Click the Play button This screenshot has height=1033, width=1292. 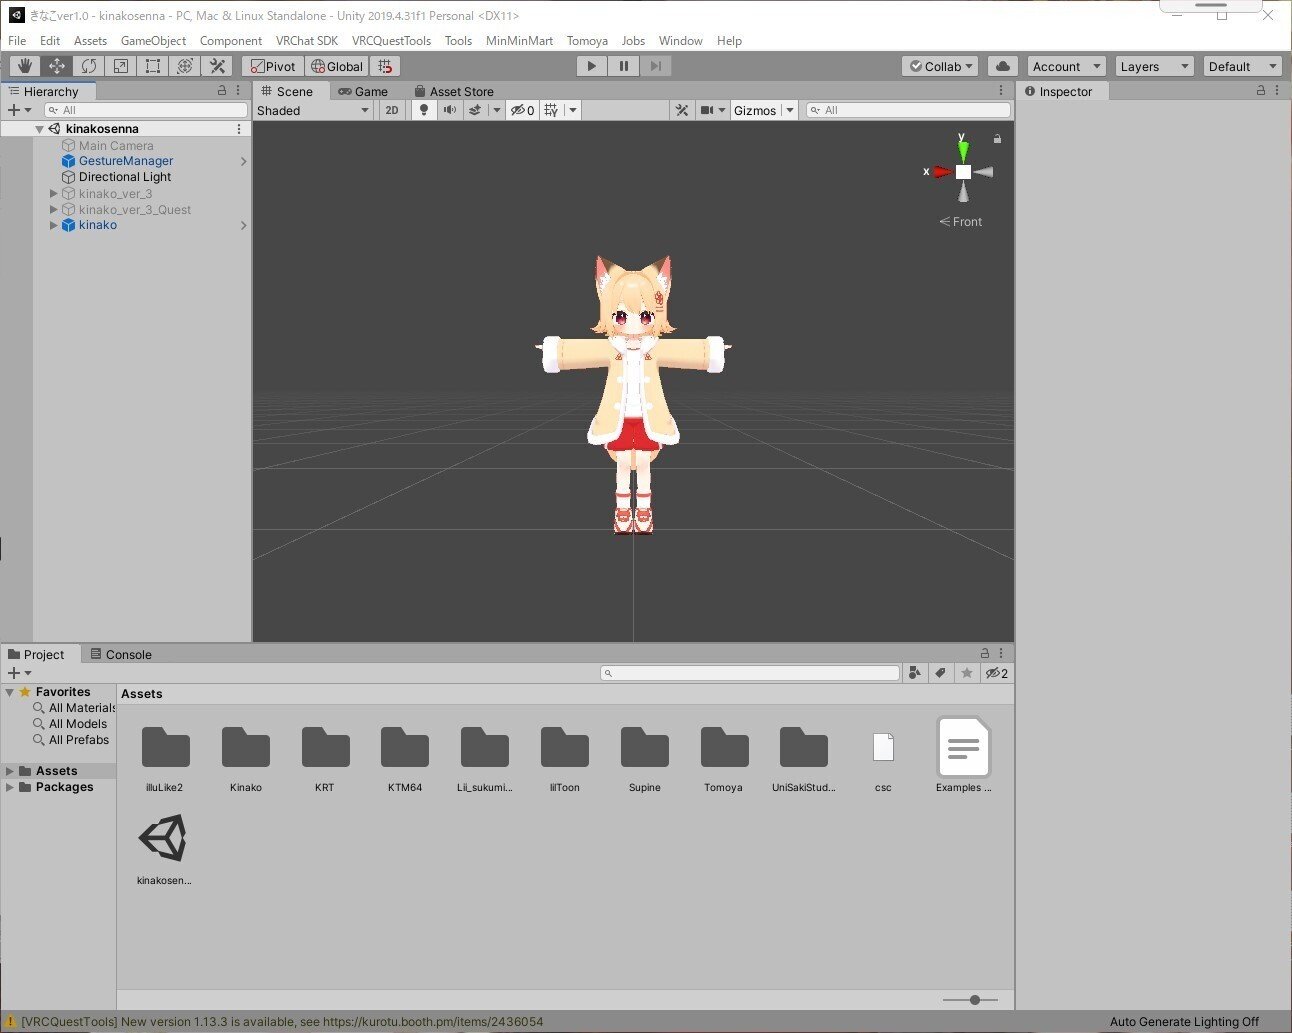pyautogui.click(x=592, y=66)
